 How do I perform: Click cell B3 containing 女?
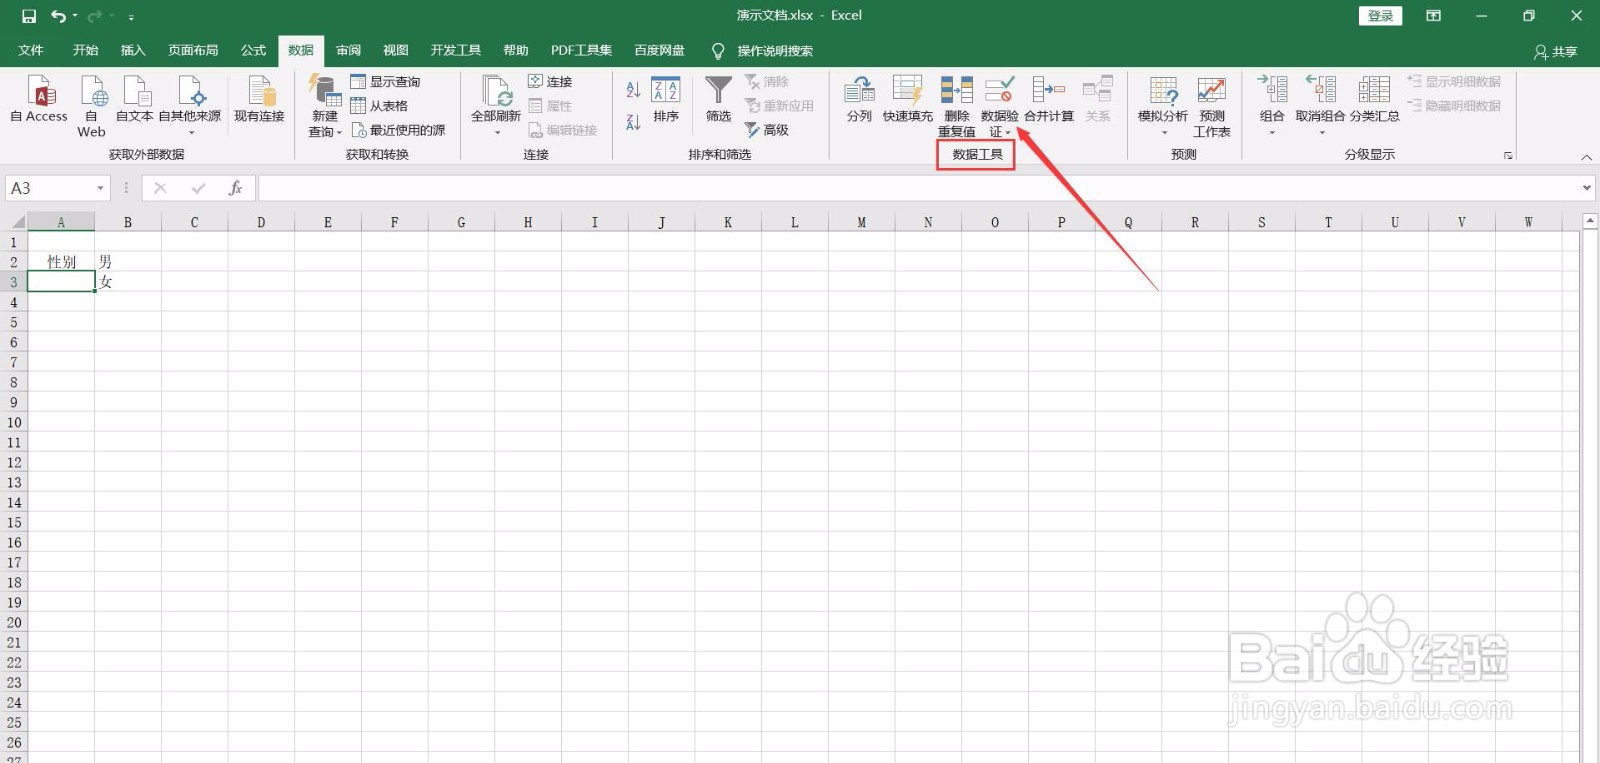point(128,282)
